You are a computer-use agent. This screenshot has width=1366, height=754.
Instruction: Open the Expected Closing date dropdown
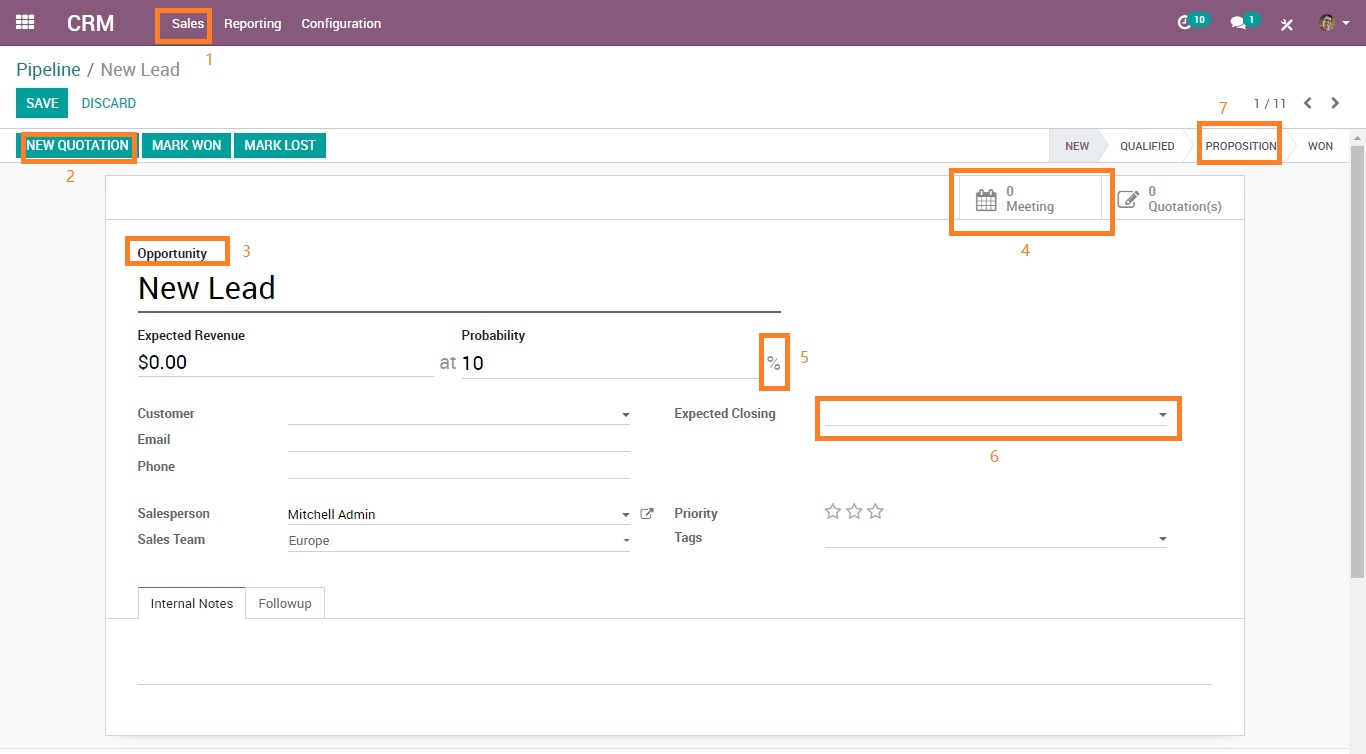[1162, 414]
